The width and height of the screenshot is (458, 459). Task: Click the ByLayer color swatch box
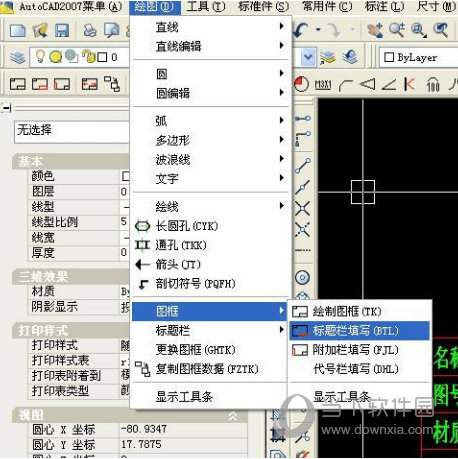(389, 57)
